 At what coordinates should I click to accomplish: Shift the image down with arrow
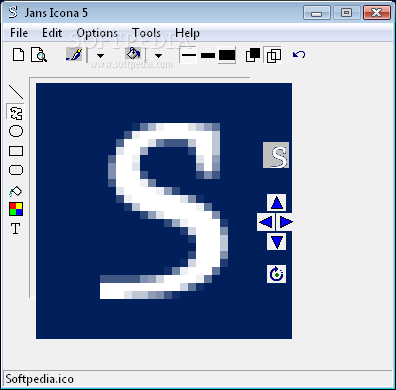coord(277,241)
